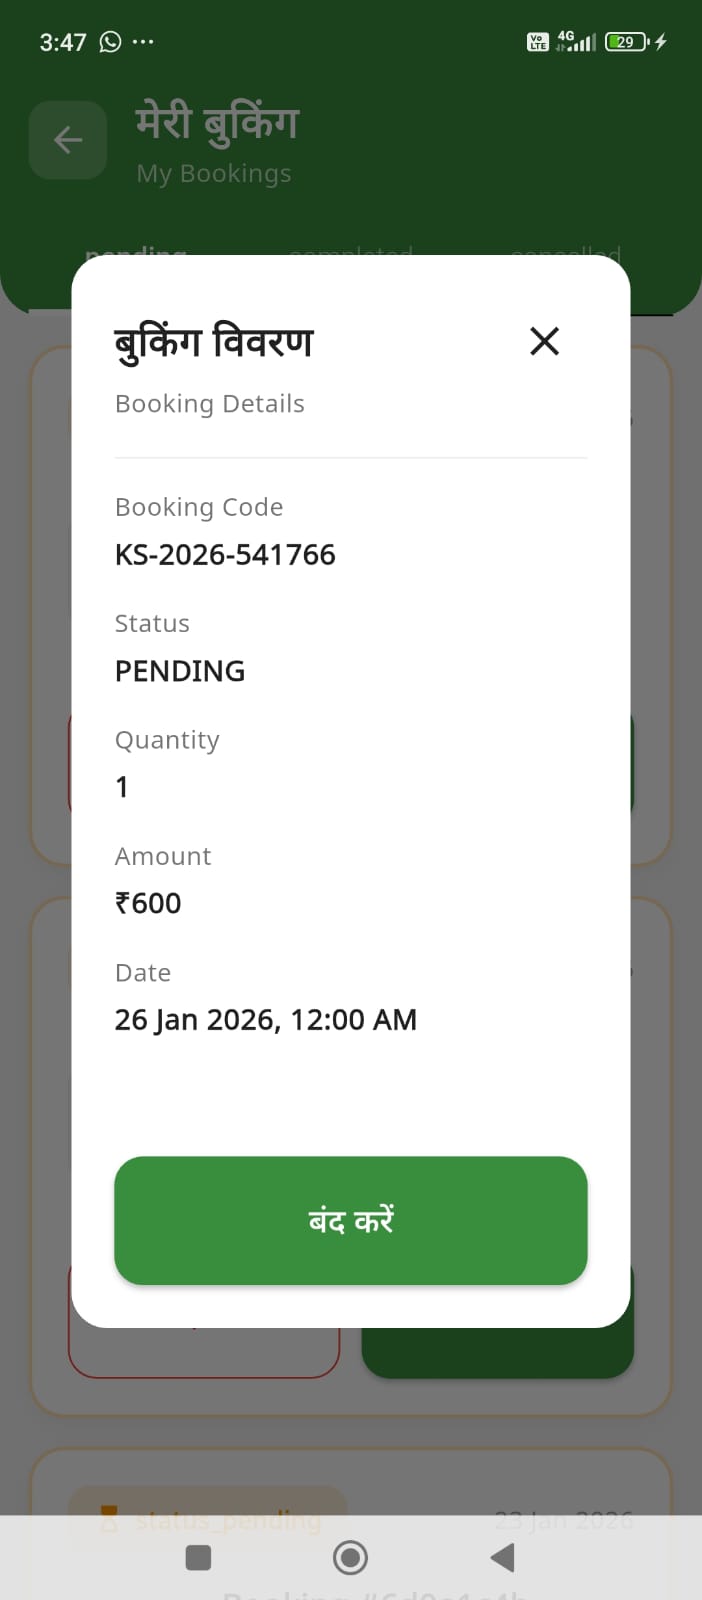Tap the 4G signal strength icon
This screenshot has width=702, height=1600.
[x=575, y=41]
